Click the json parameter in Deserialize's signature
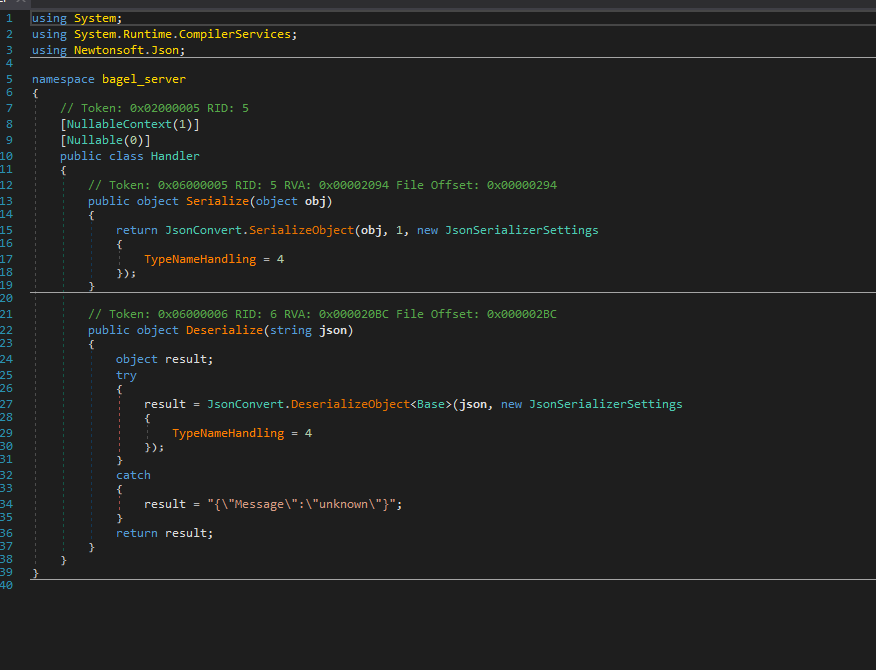The height and width of the screenshot is (670, 876). coord(333,330)
